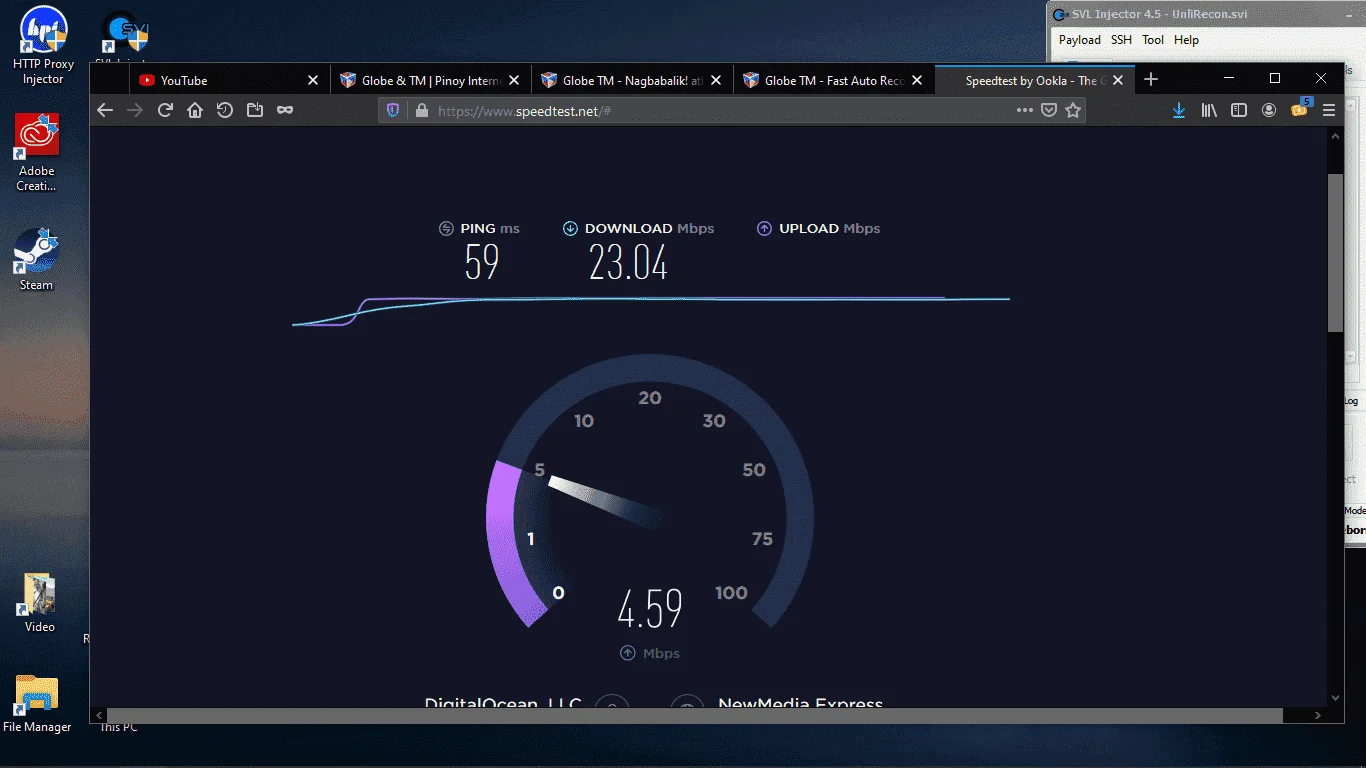1366x768 pixels.
Task: Open the Firefox account avatar icon
Action: click(x=1269, y=110)
